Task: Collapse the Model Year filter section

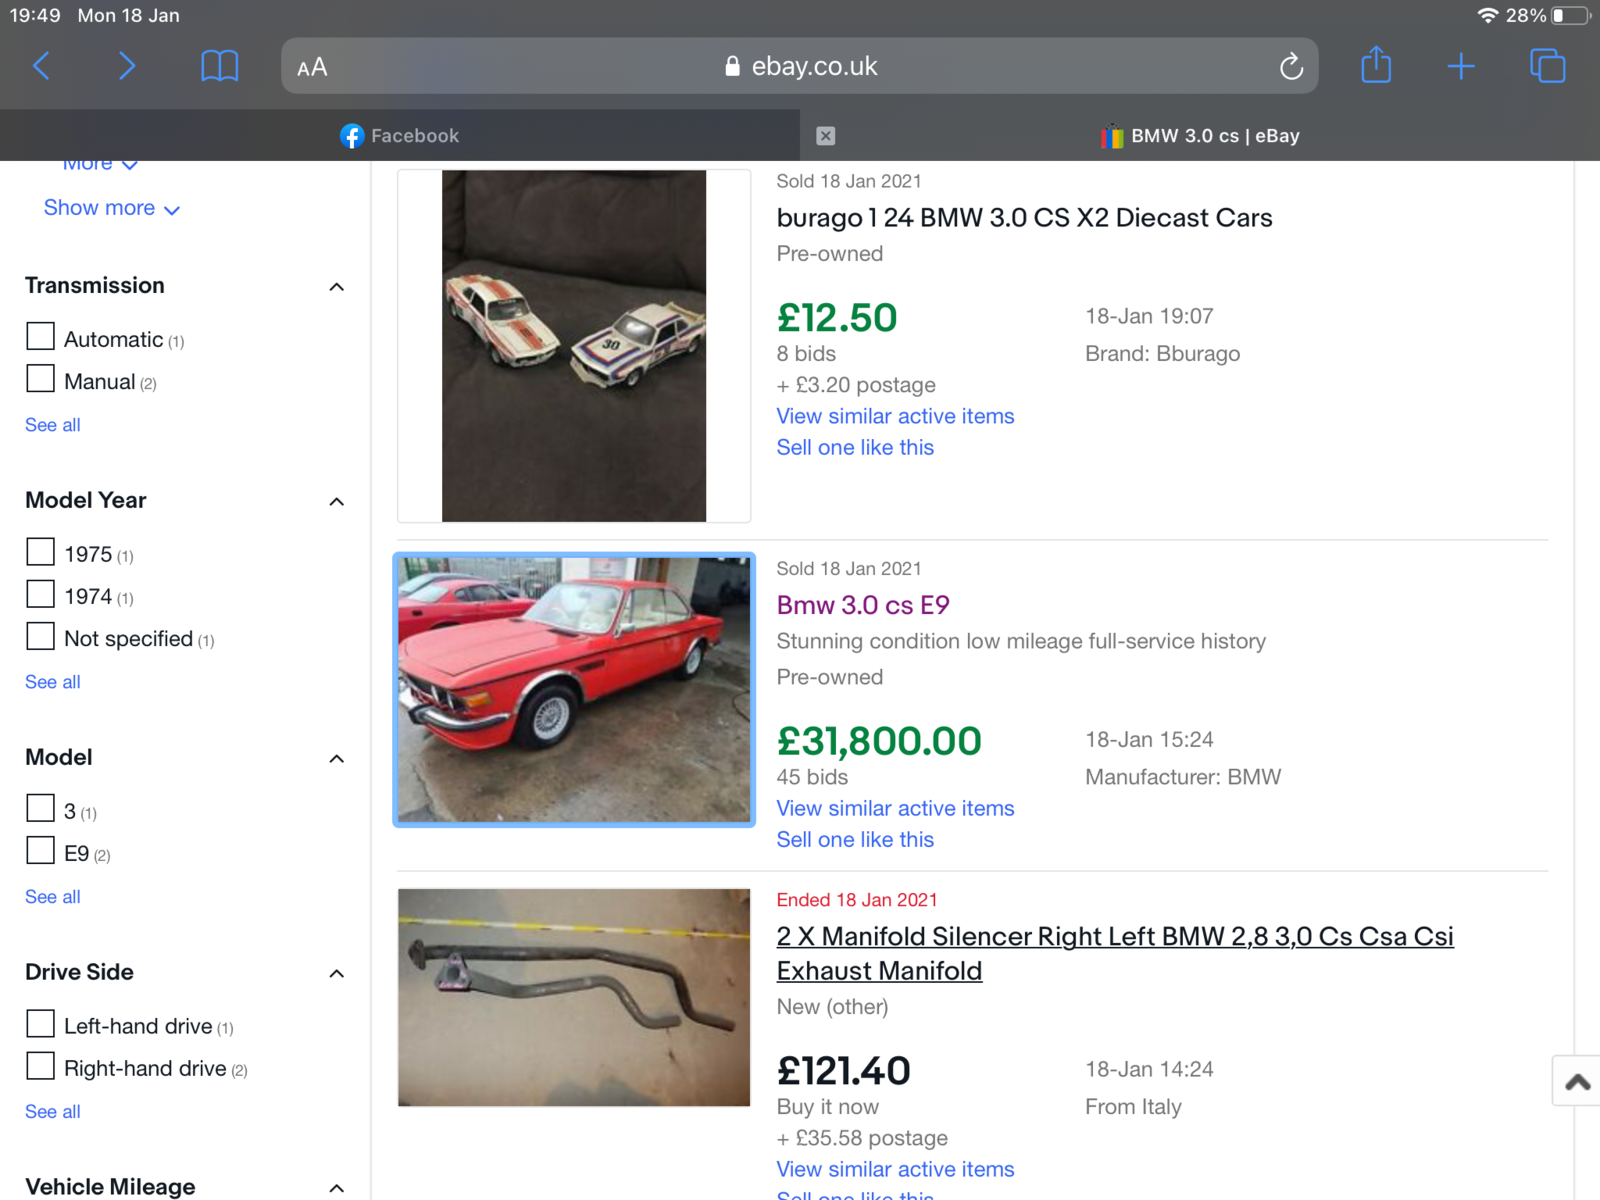Action: click(337, 502)
